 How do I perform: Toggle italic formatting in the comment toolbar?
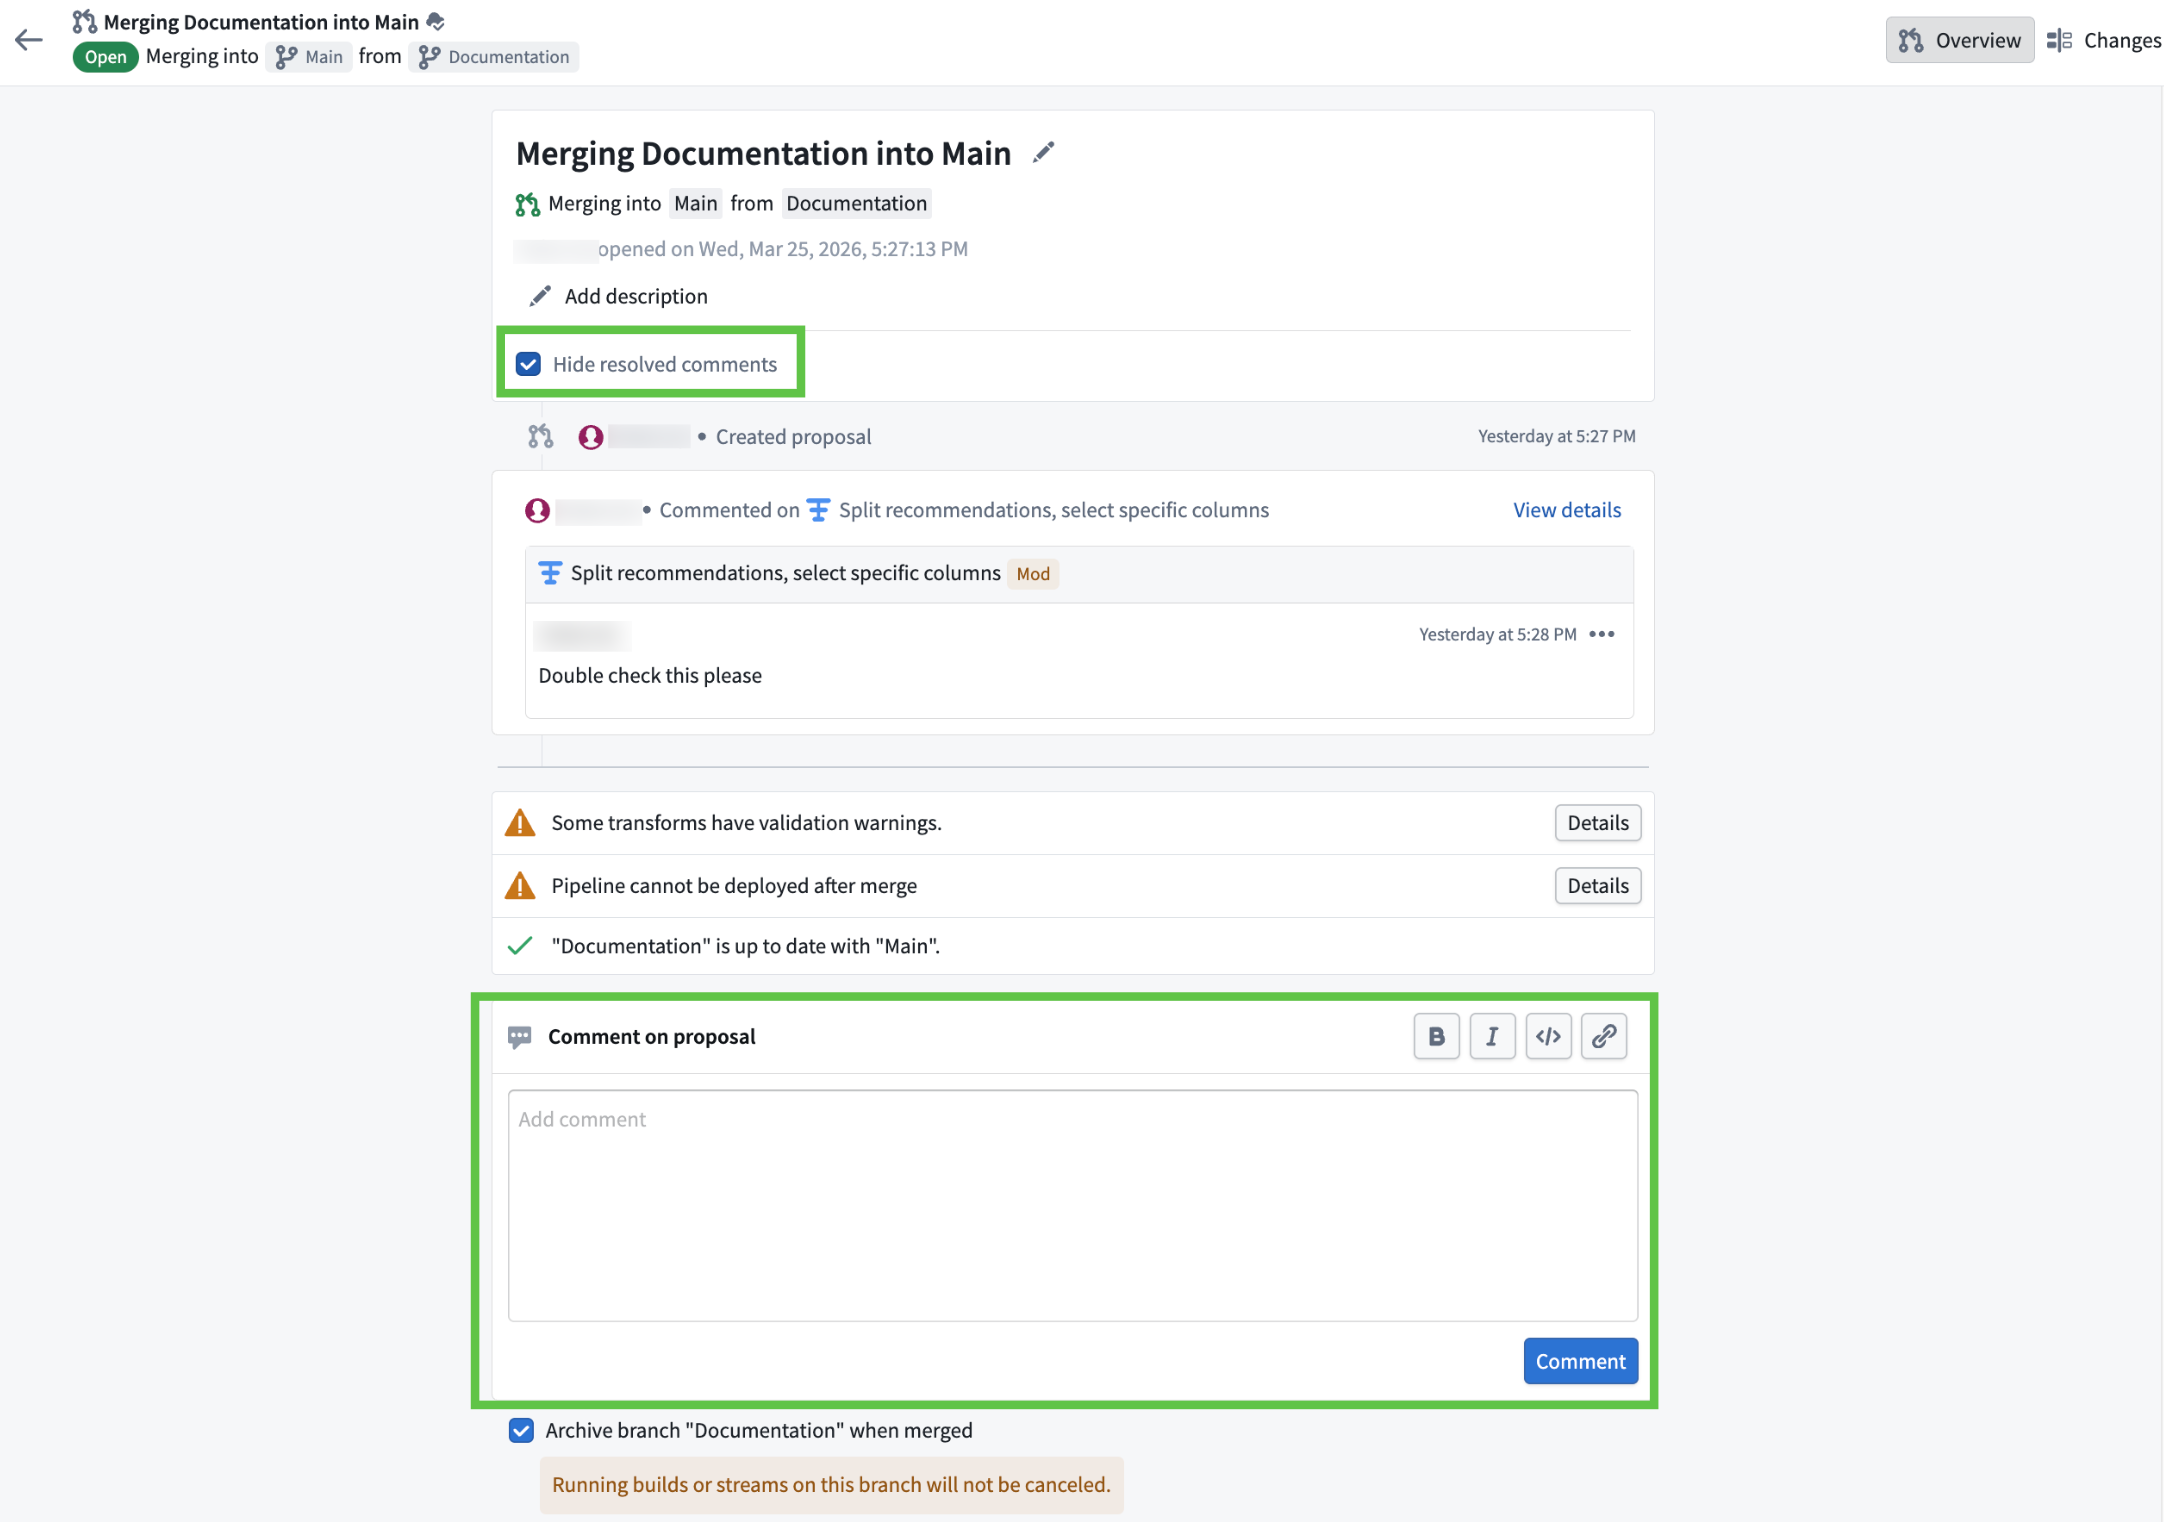click(x=1492, y=1036)
